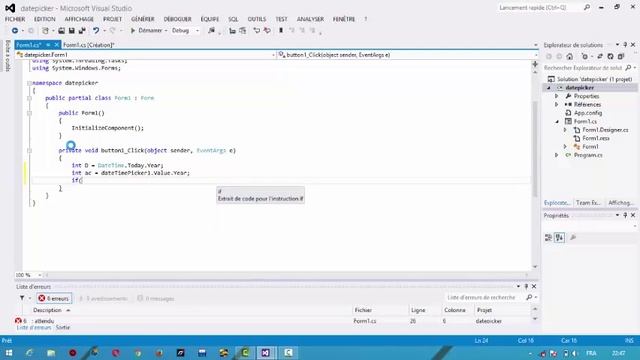This screenshot has height=360, width=640.
Task: Expand the Références node
Action: coord(556,104)
